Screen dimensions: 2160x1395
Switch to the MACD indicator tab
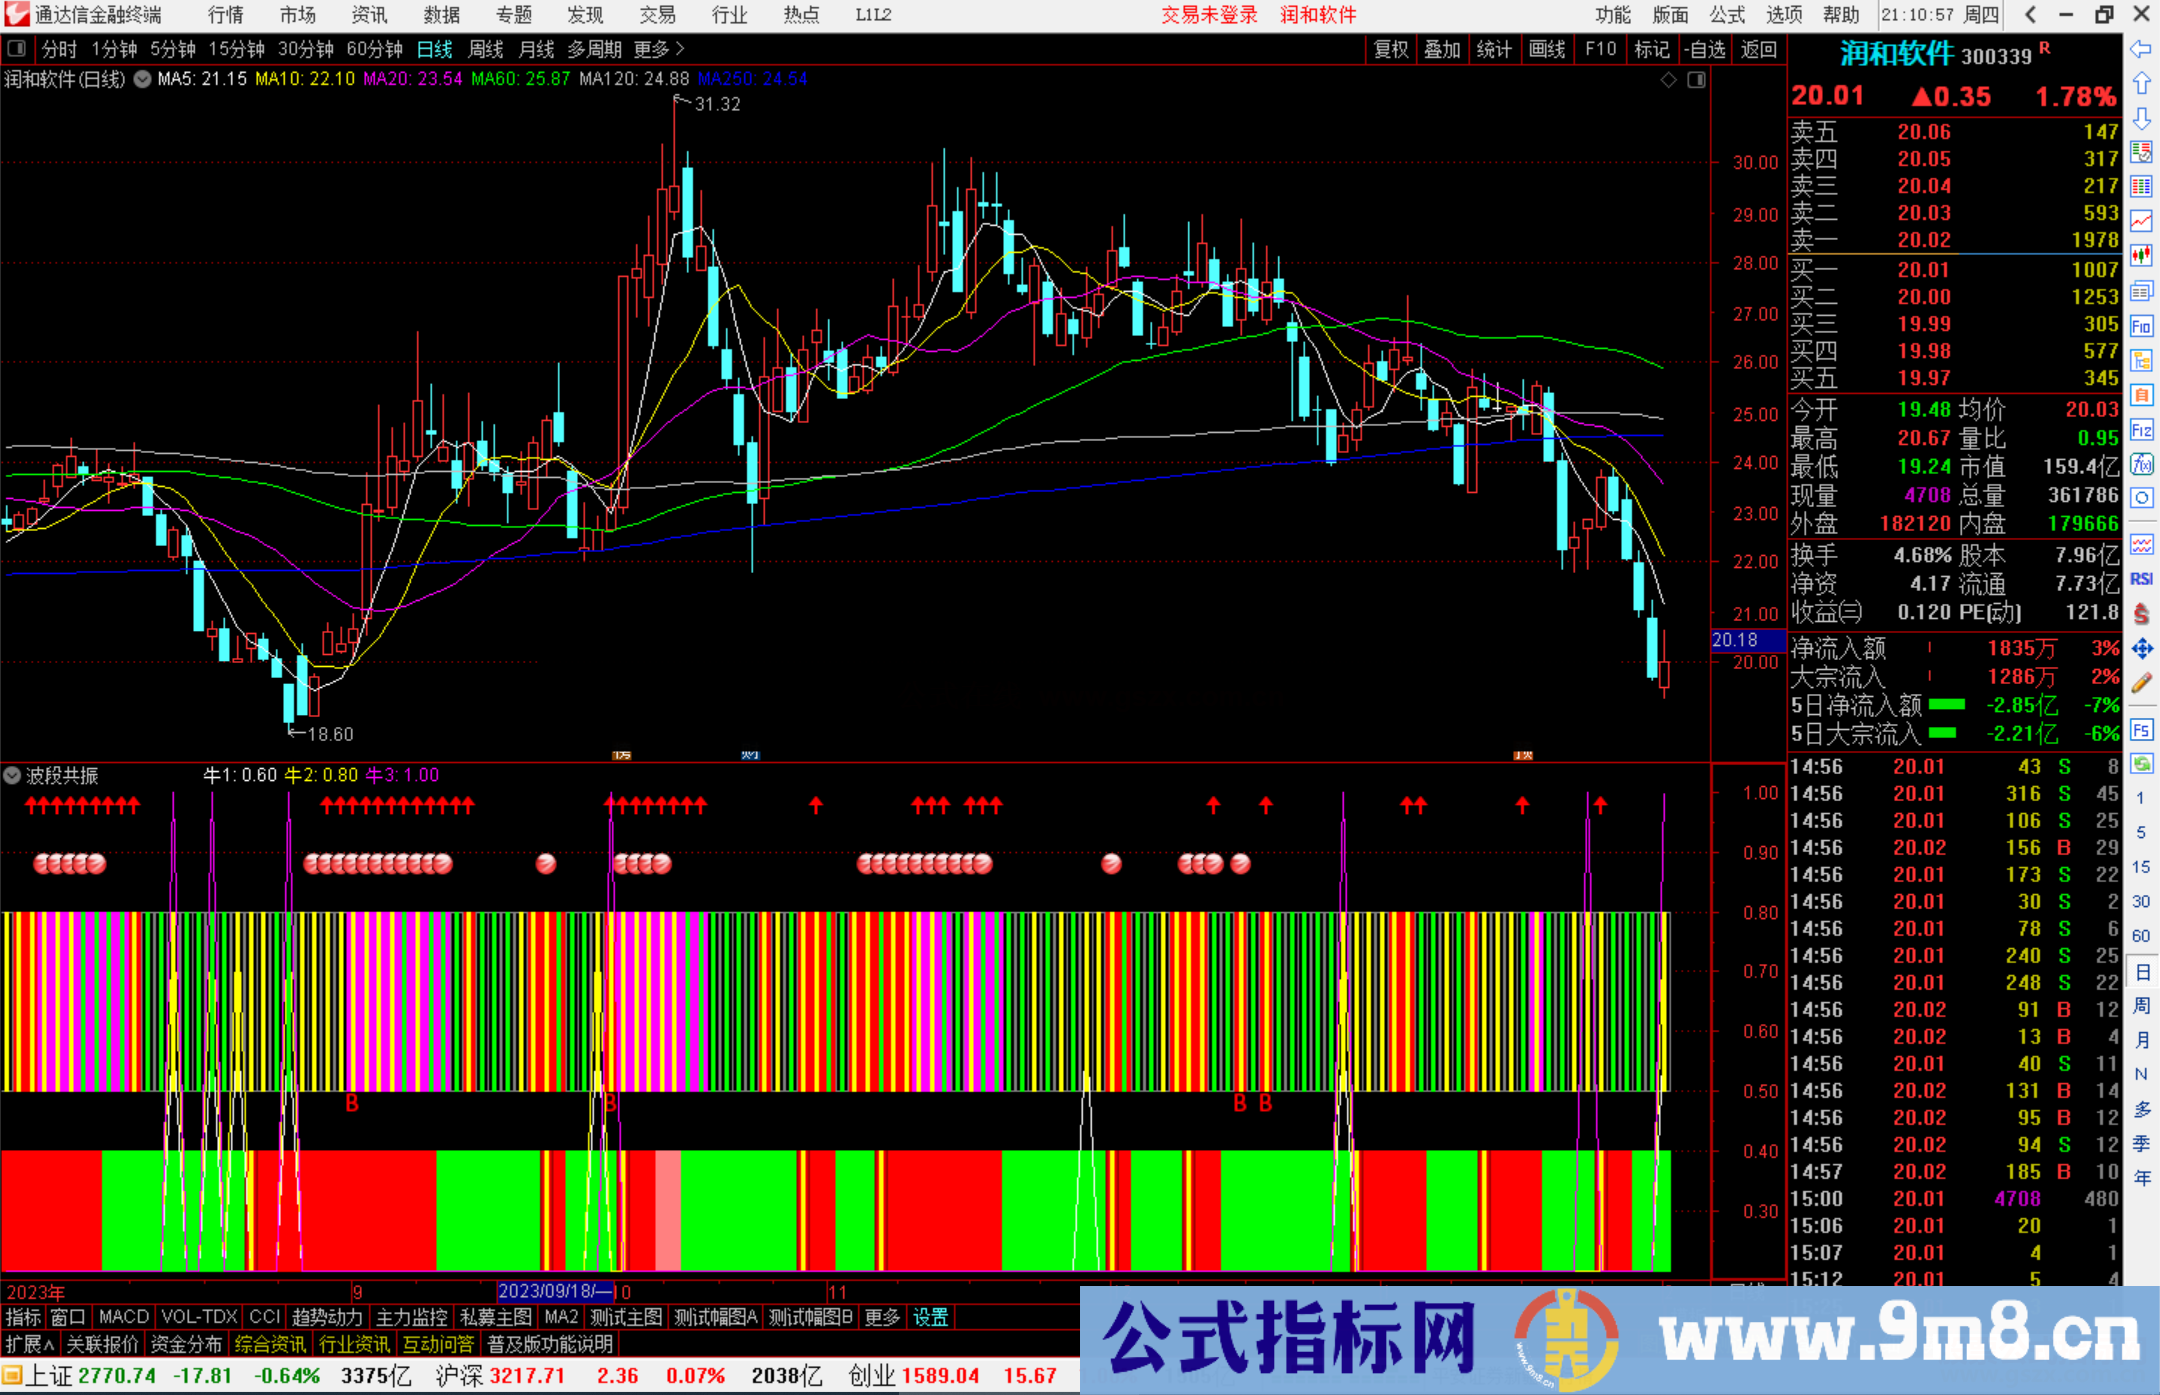[x=122, y=1317]
